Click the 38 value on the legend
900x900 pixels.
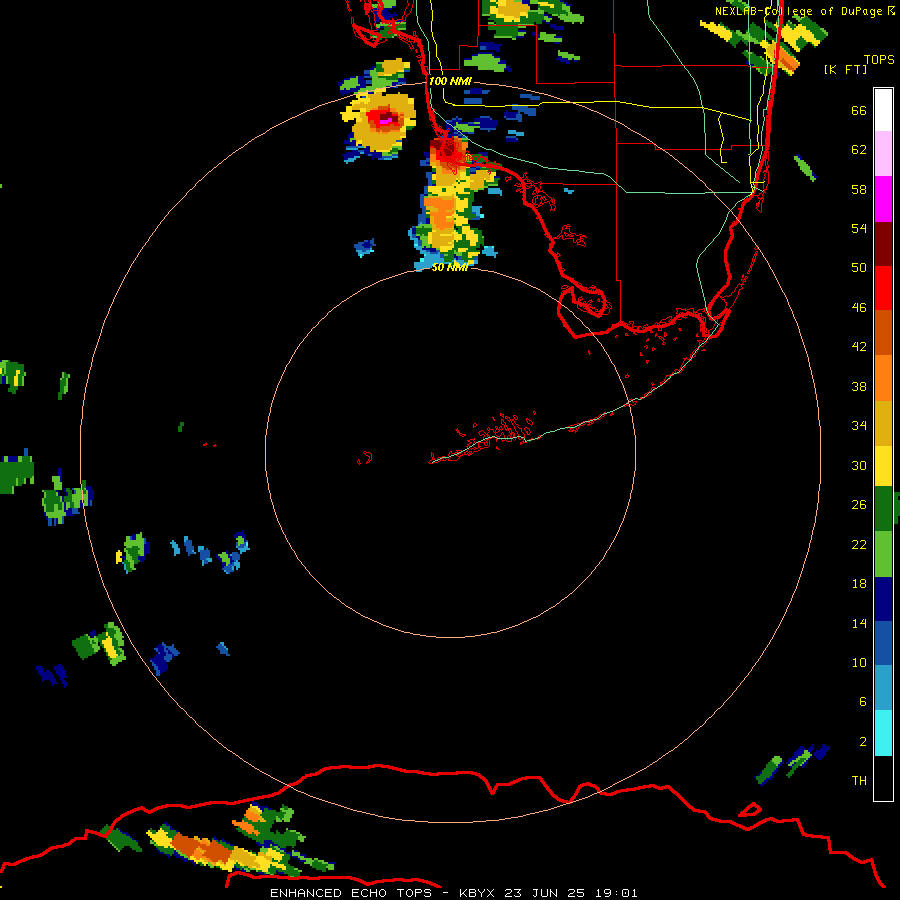tap(859, 387)
